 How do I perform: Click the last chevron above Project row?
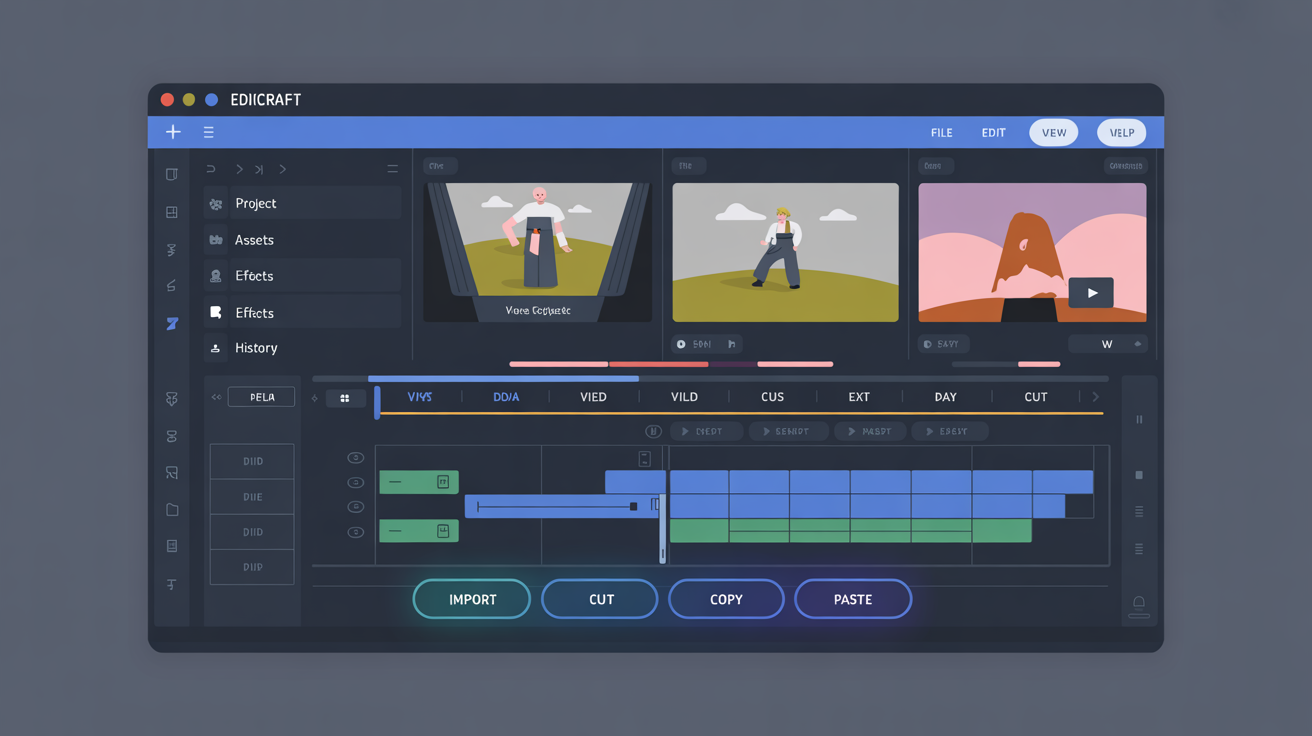(x=283, y=169)
